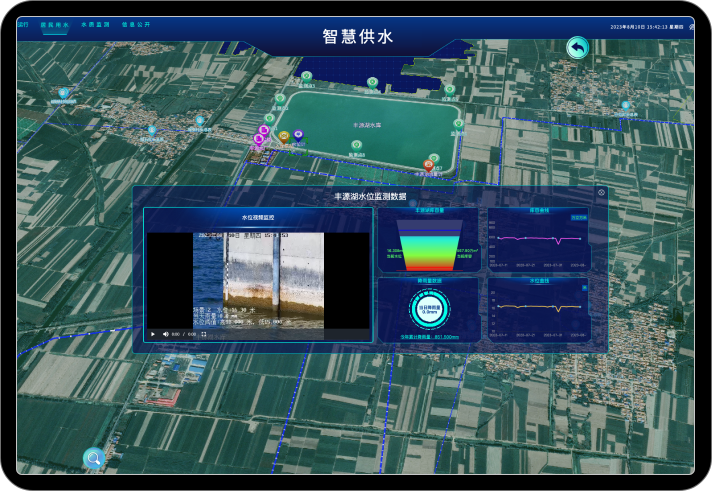Click the 水位曲线 chart line
Screen dimensions: 712x491
click(538, 305)
